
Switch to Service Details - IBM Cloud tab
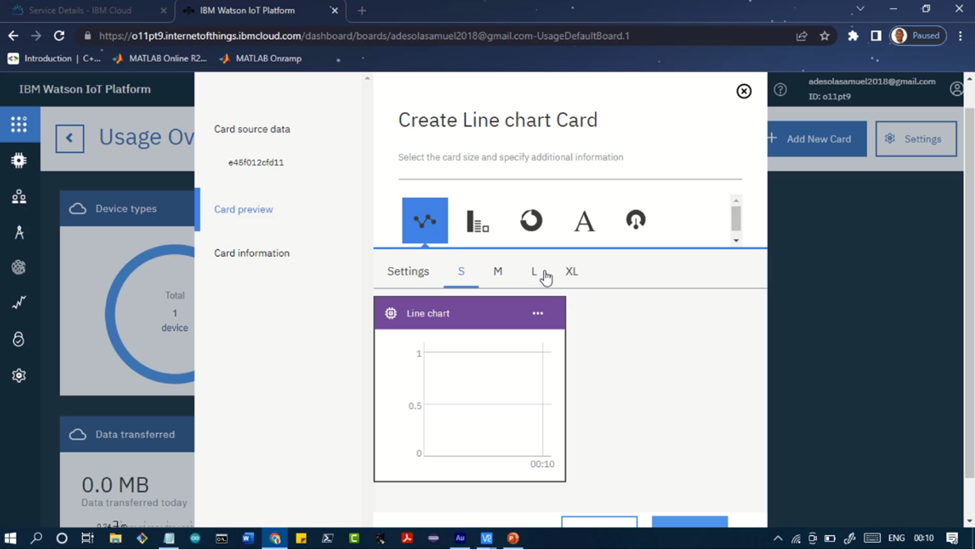click(80, 11)
